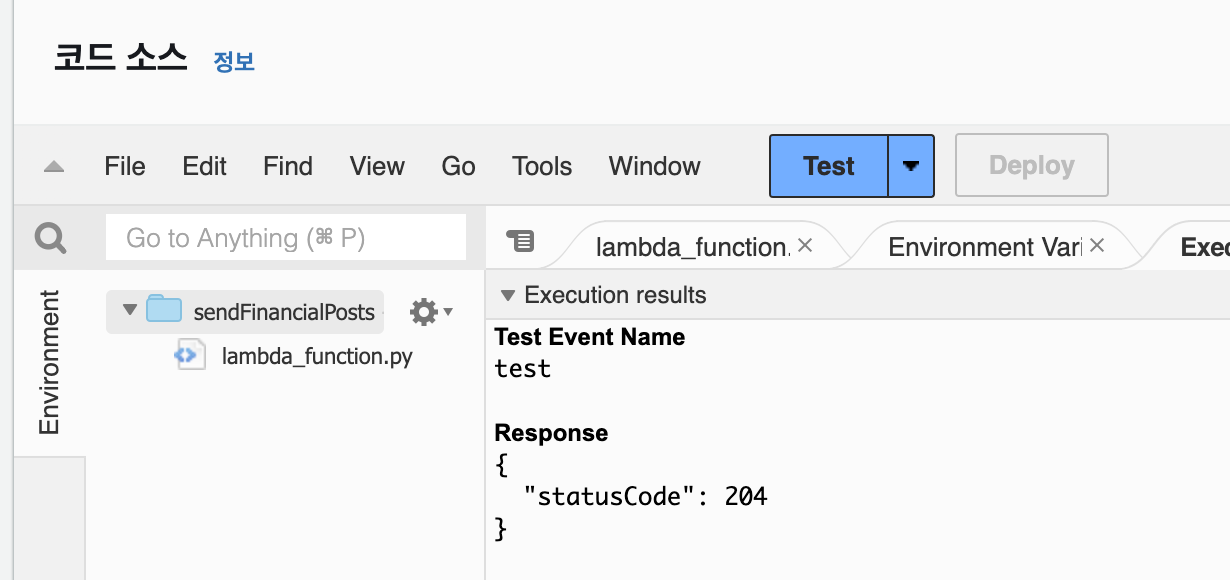Open the Test button dropdown arrow
The height and width of the screenshot is (580, 1230).
(x=911, y=166)
